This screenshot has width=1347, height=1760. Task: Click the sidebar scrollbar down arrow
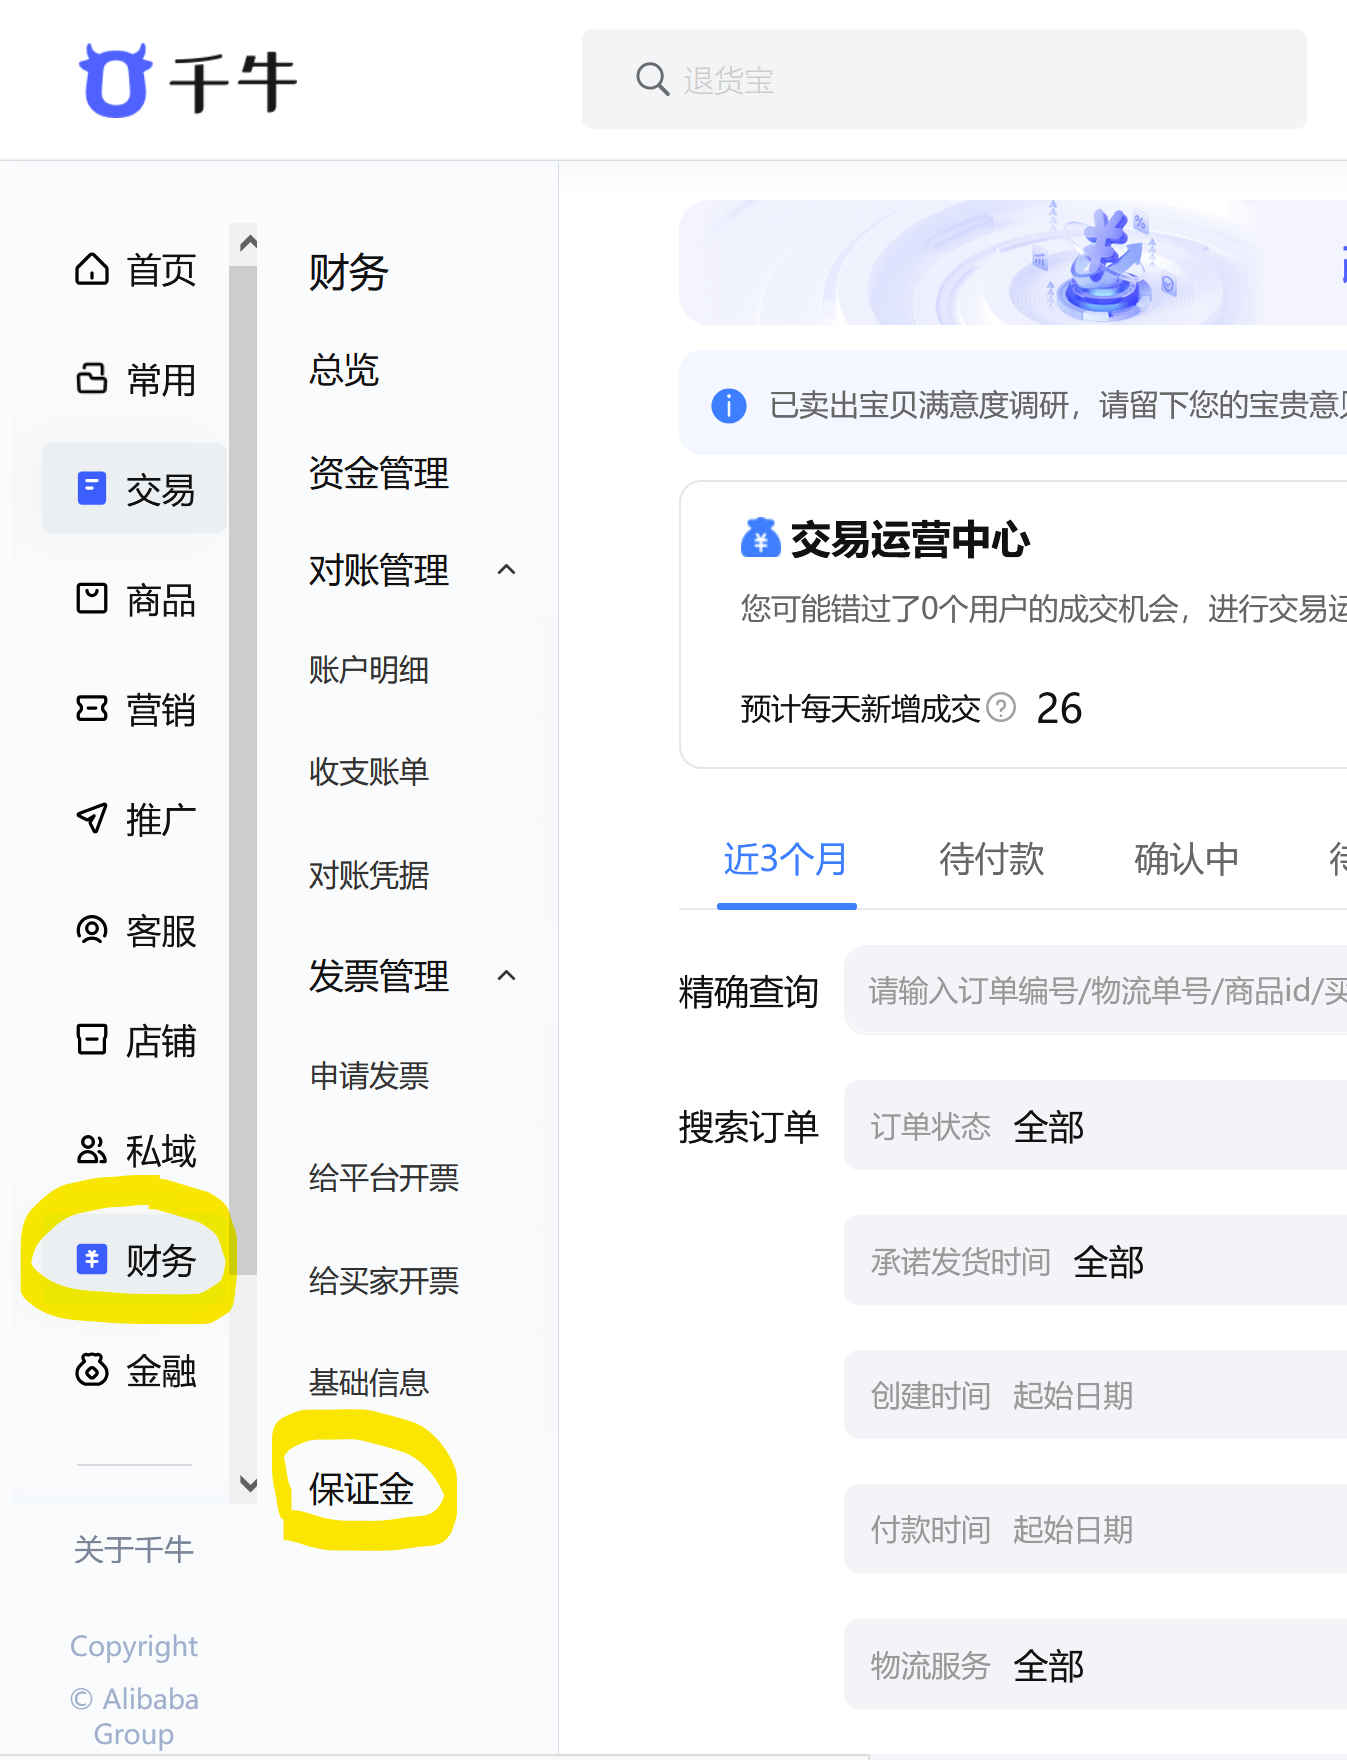coord(248,1484)
